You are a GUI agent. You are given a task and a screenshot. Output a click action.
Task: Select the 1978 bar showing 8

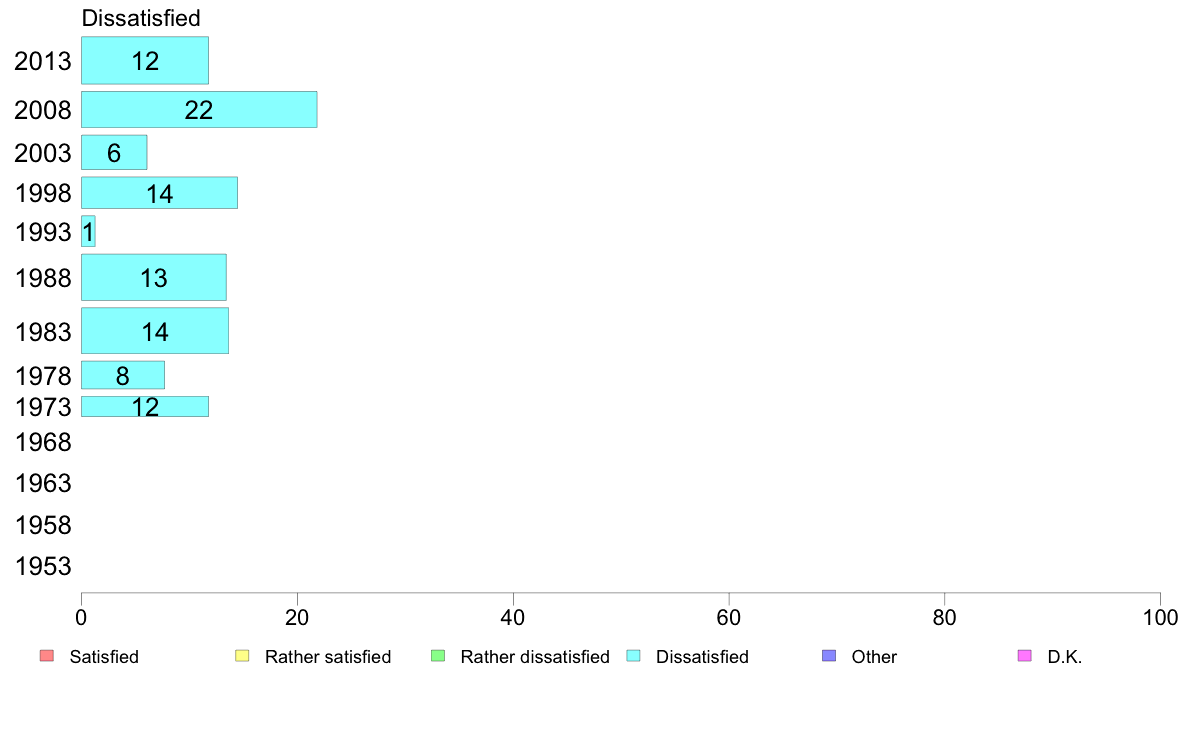click(x=123, y=375)
